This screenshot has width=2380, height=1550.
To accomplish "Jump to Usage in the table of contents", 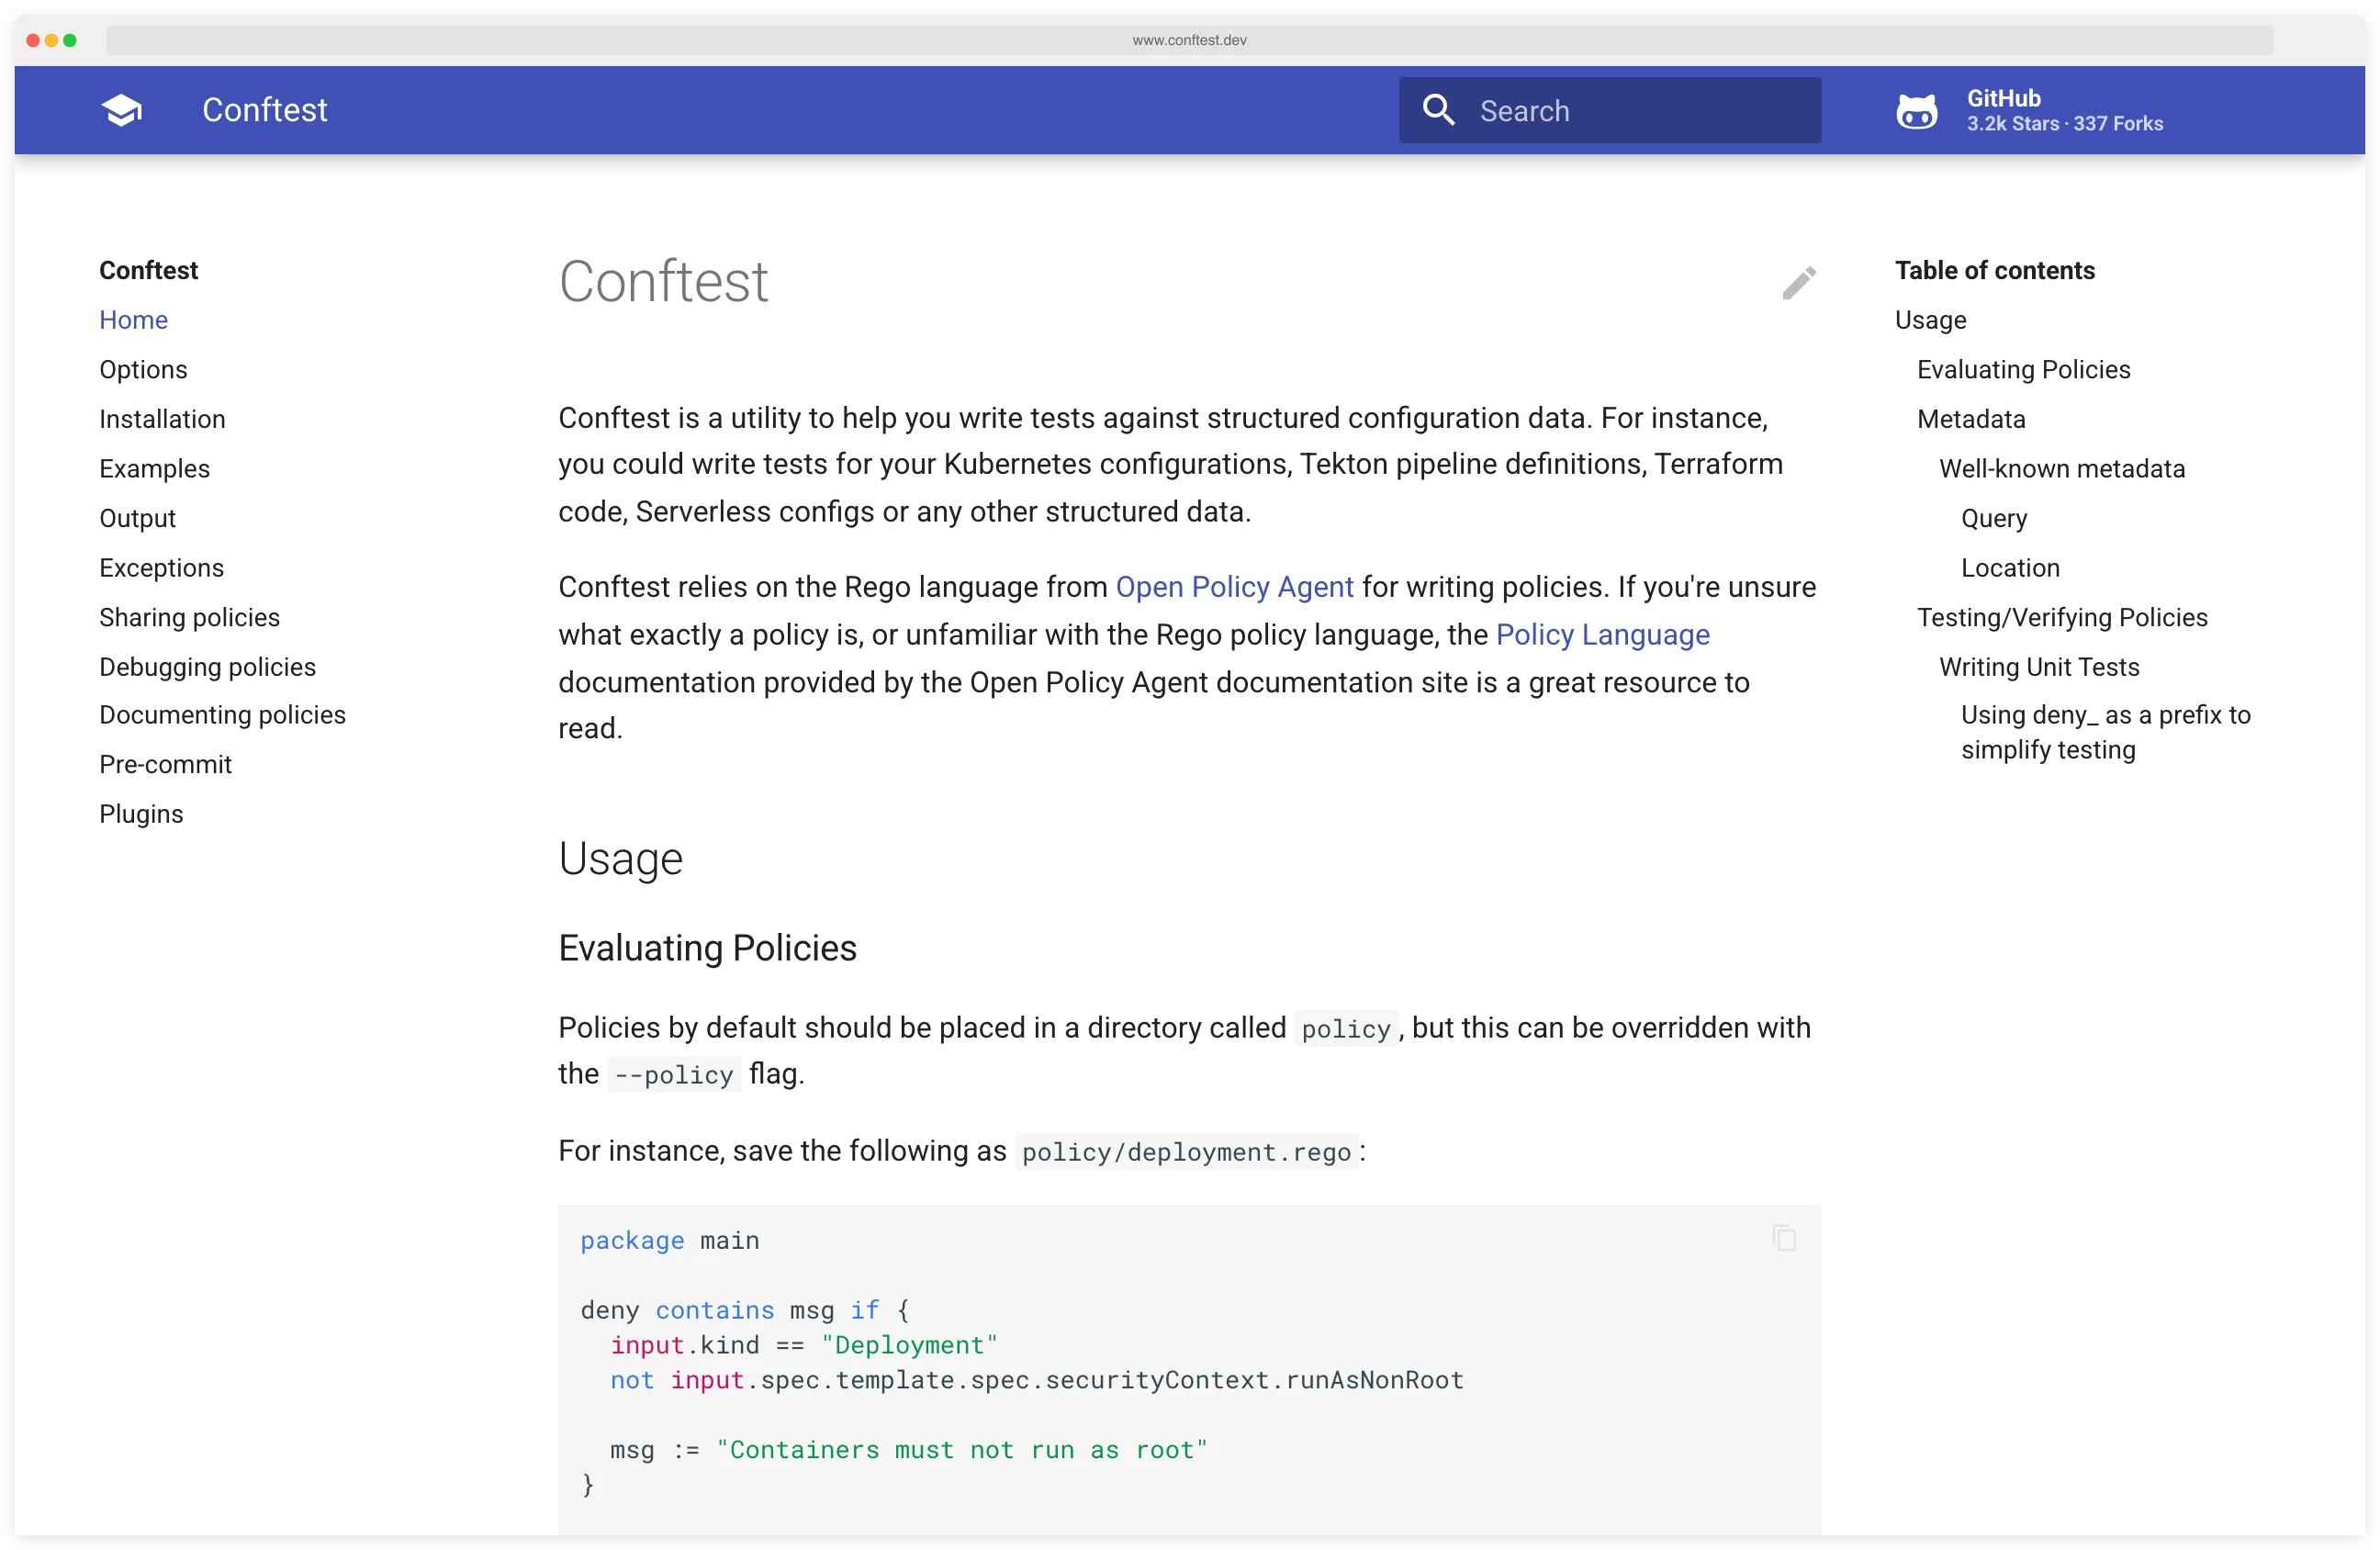I will (x=1929, y=320).
